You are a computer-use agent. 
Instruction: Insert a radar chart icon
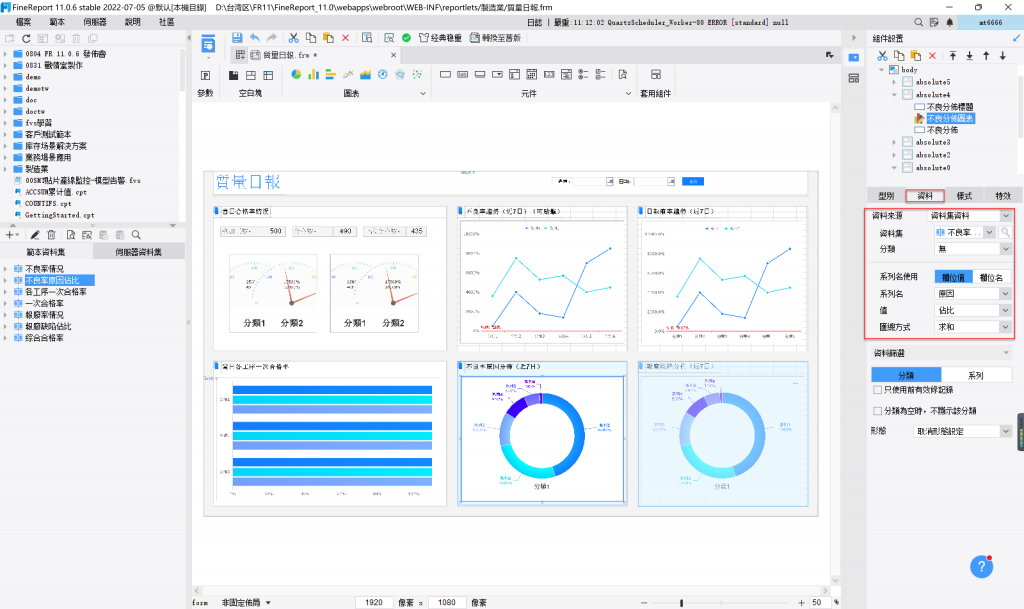pyautogui.click(x=400, y=74)
